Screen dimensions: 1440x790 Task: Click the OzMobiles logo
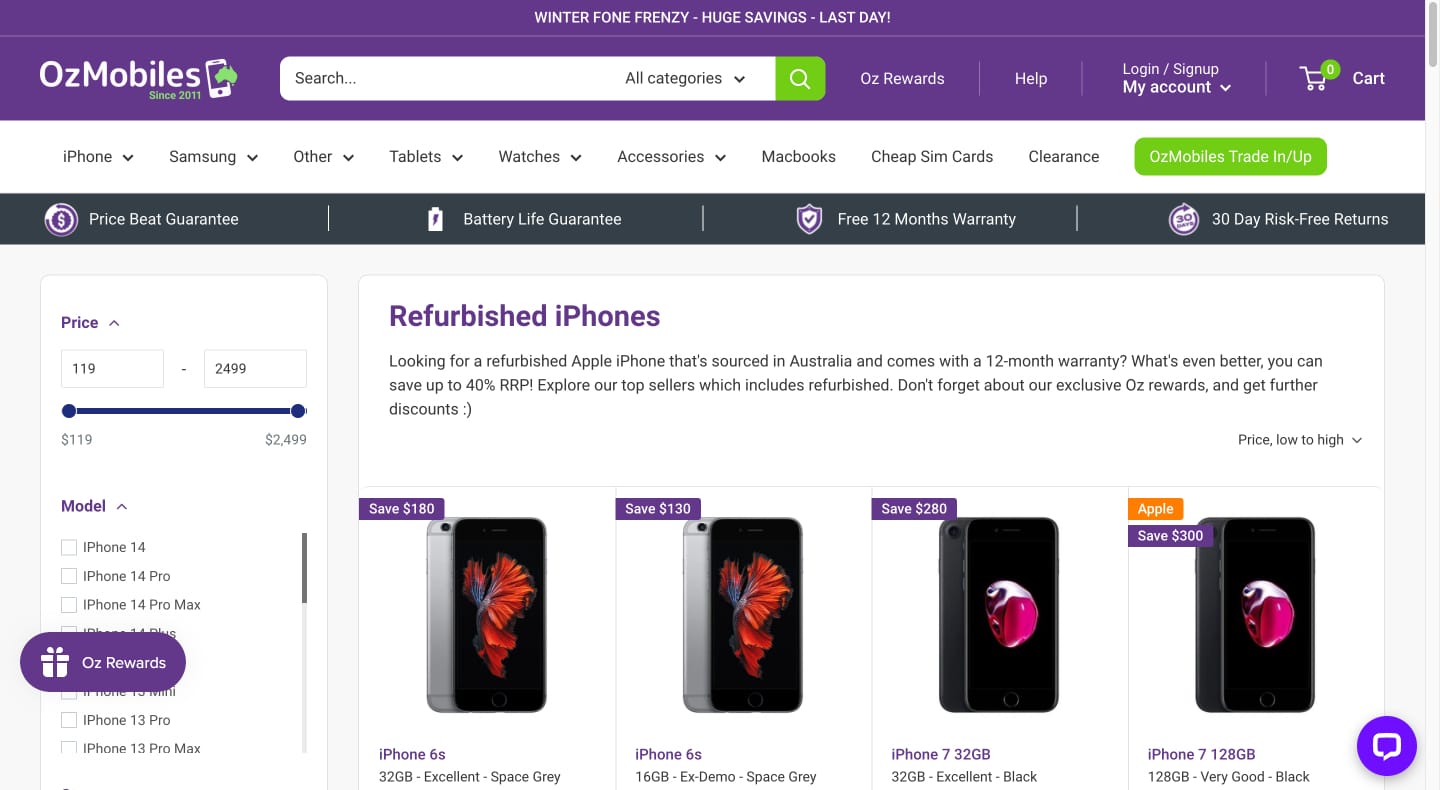coord(138,78)
